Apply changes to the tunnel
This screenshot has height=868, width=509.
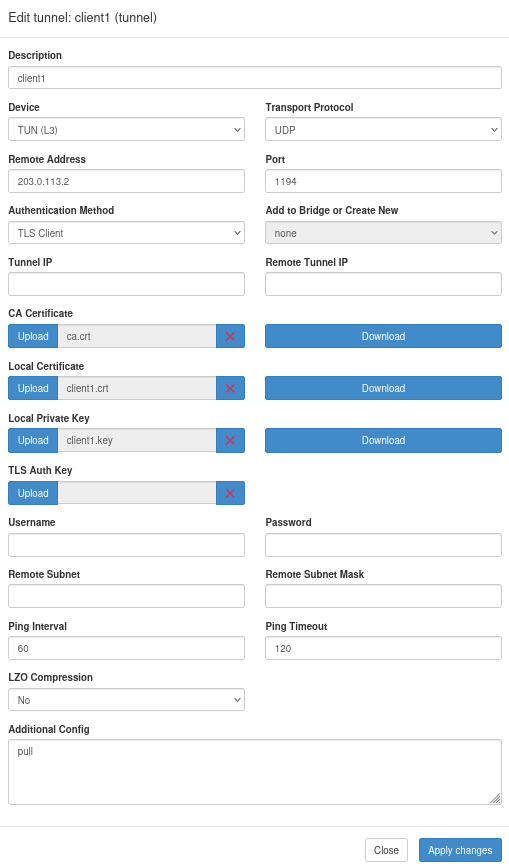point(460,850)
